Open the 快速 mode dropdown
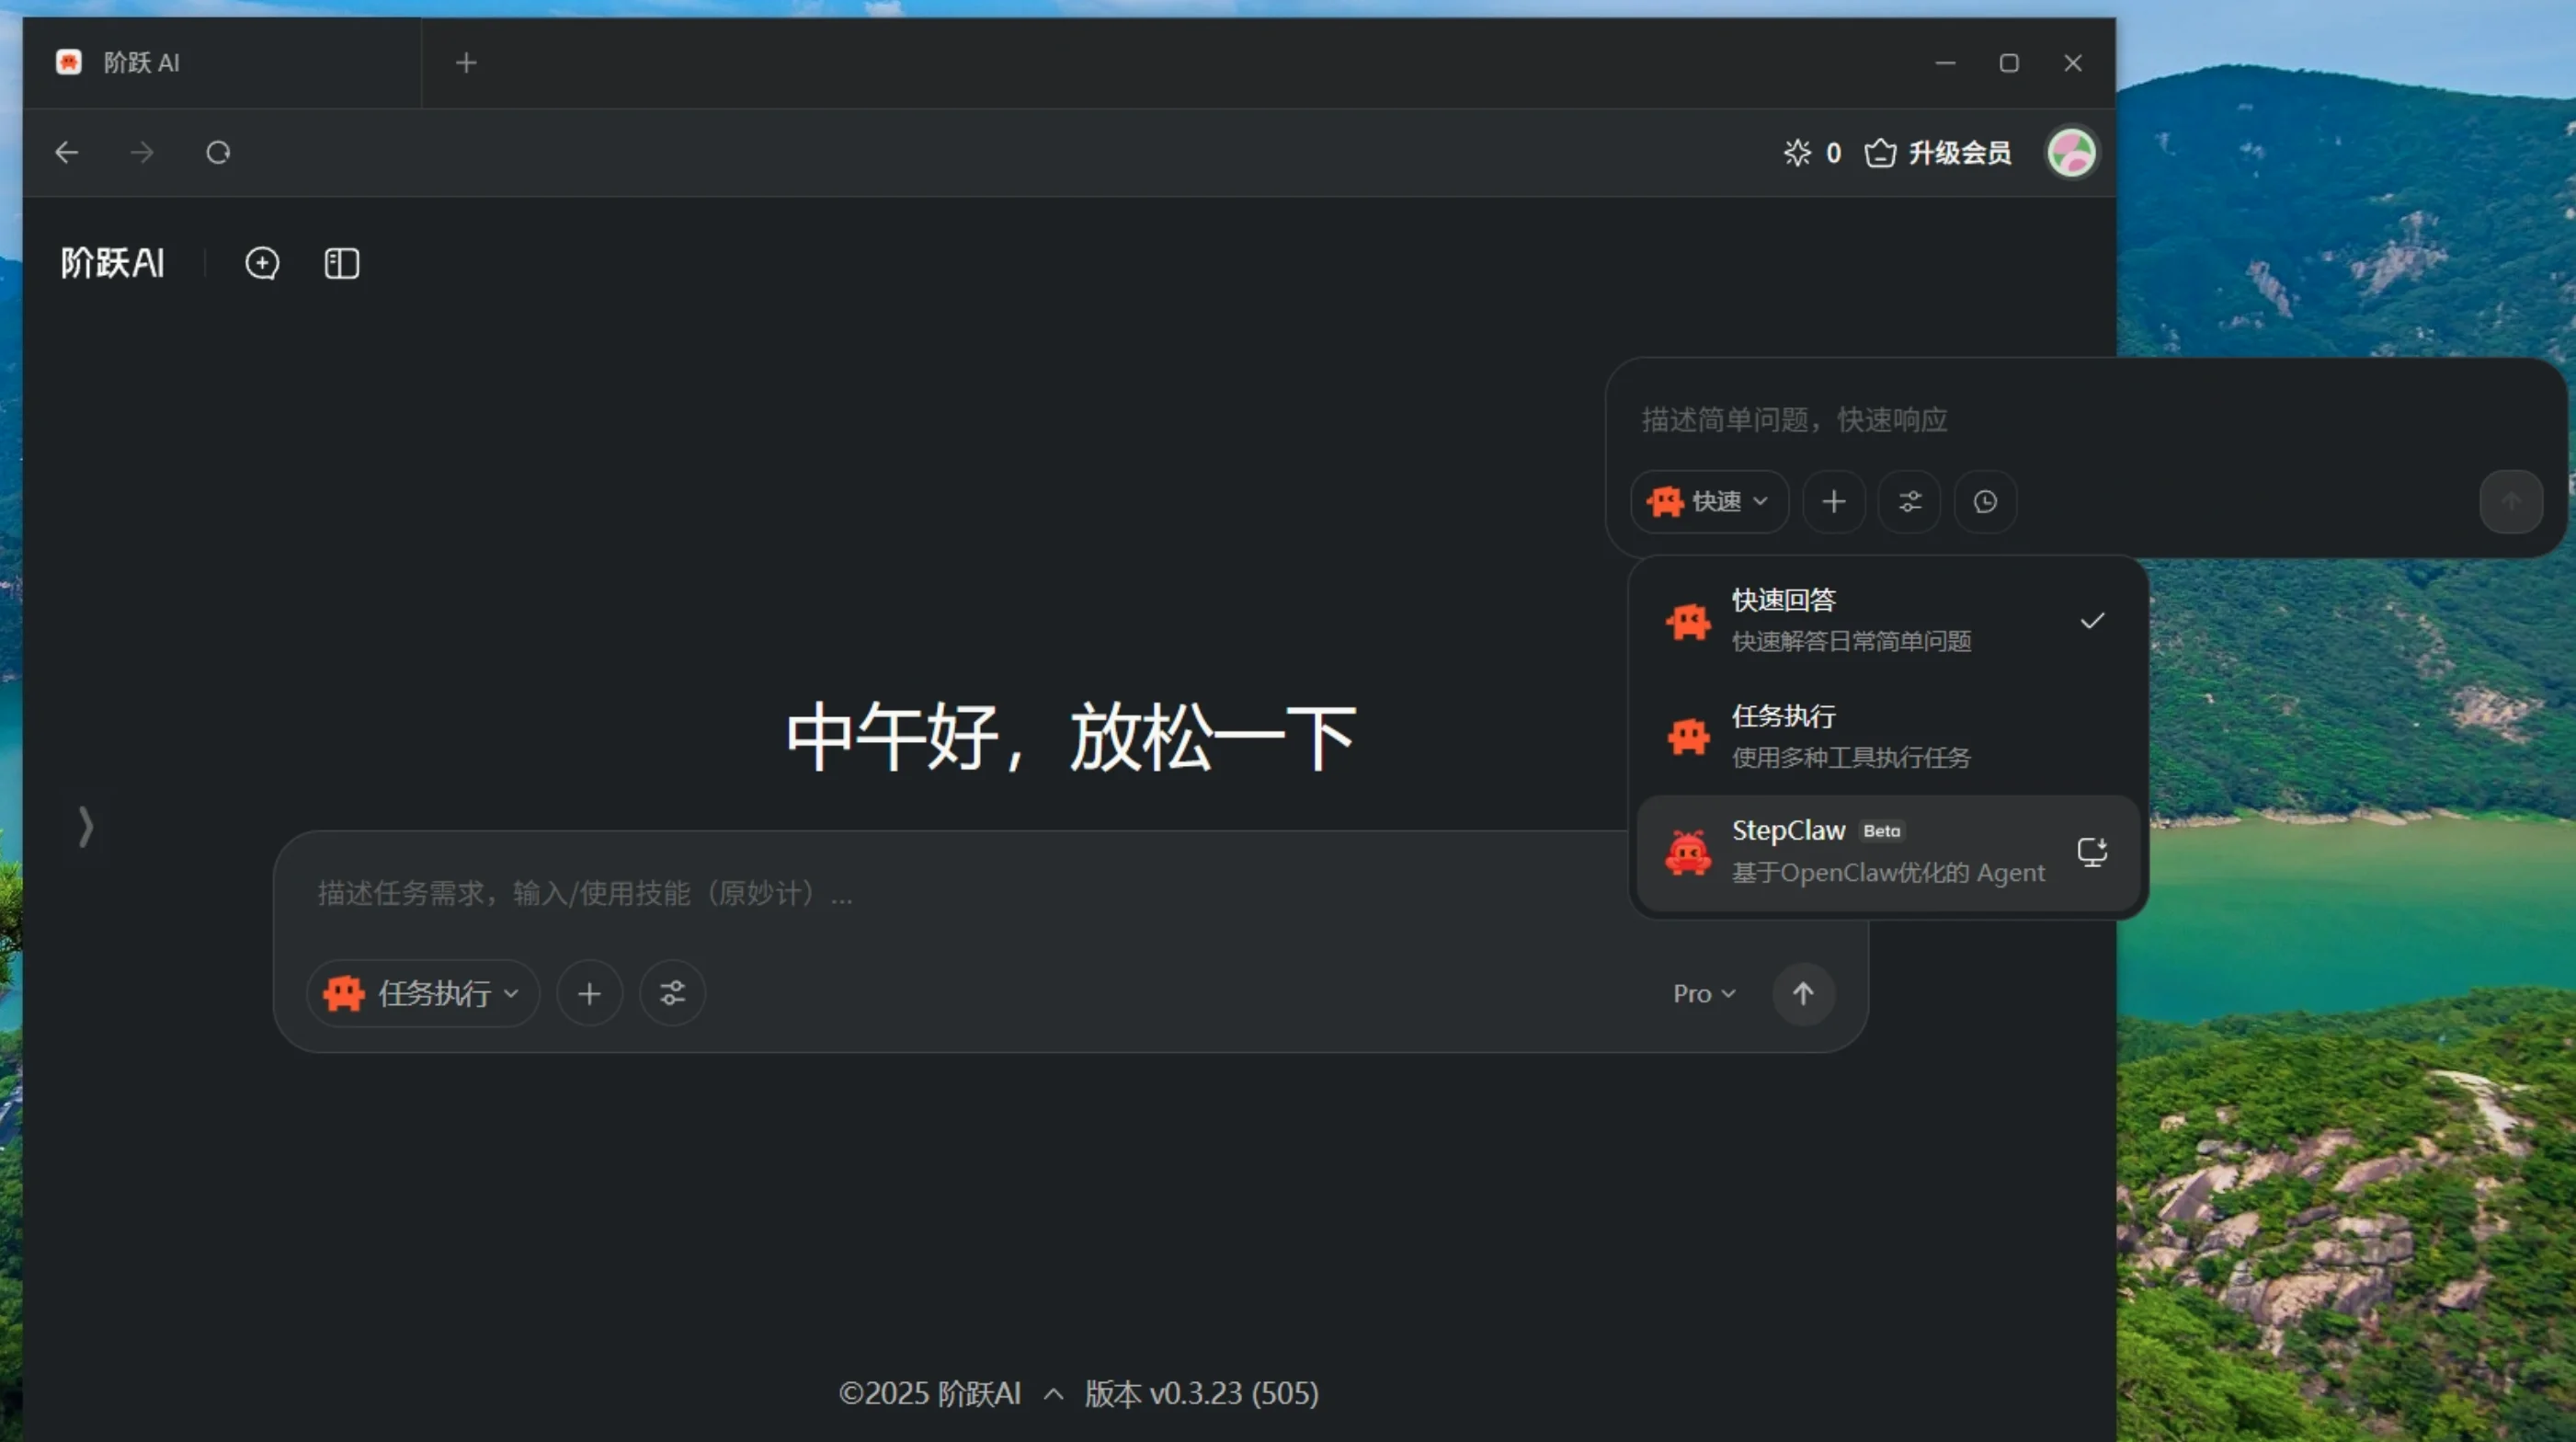This screenshot has height=1442, width=2576. 1709,502
